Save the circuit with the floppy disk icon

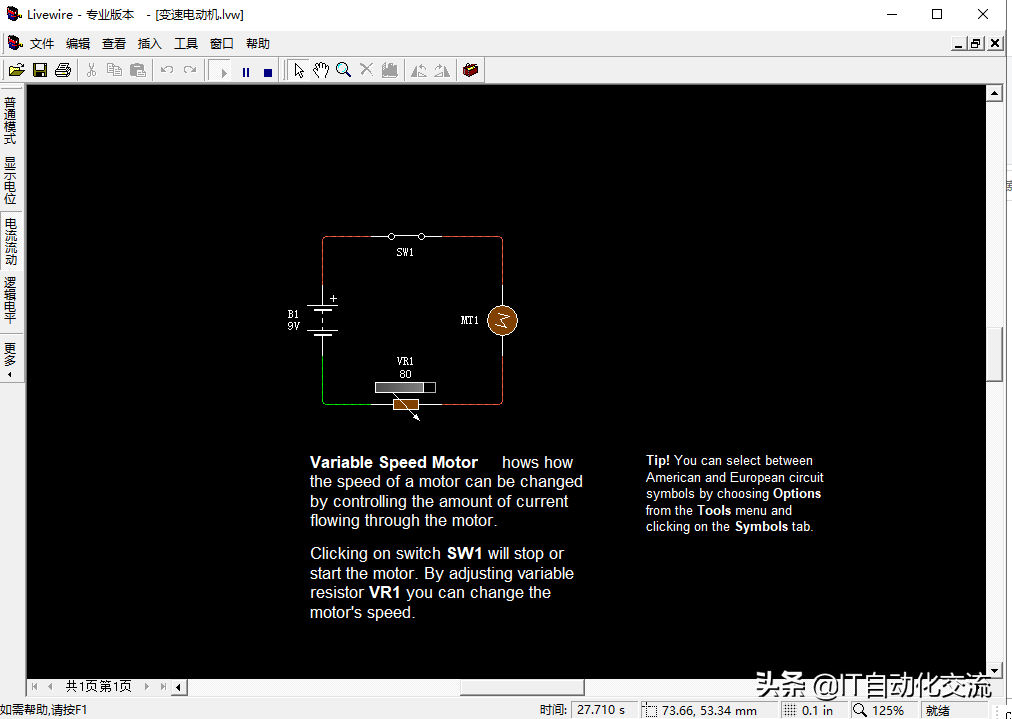[x=40, y=70]
